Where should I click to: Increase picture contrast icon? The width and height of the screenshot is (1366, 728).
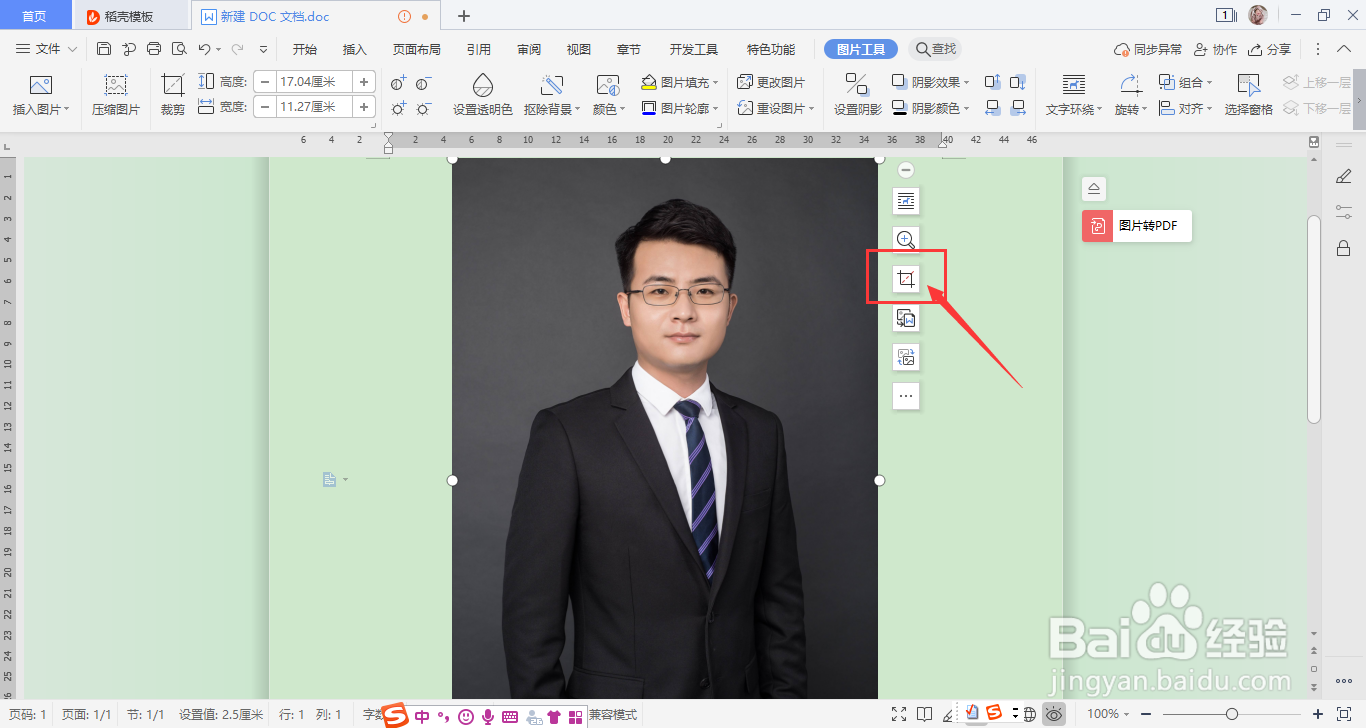(399, 82)
